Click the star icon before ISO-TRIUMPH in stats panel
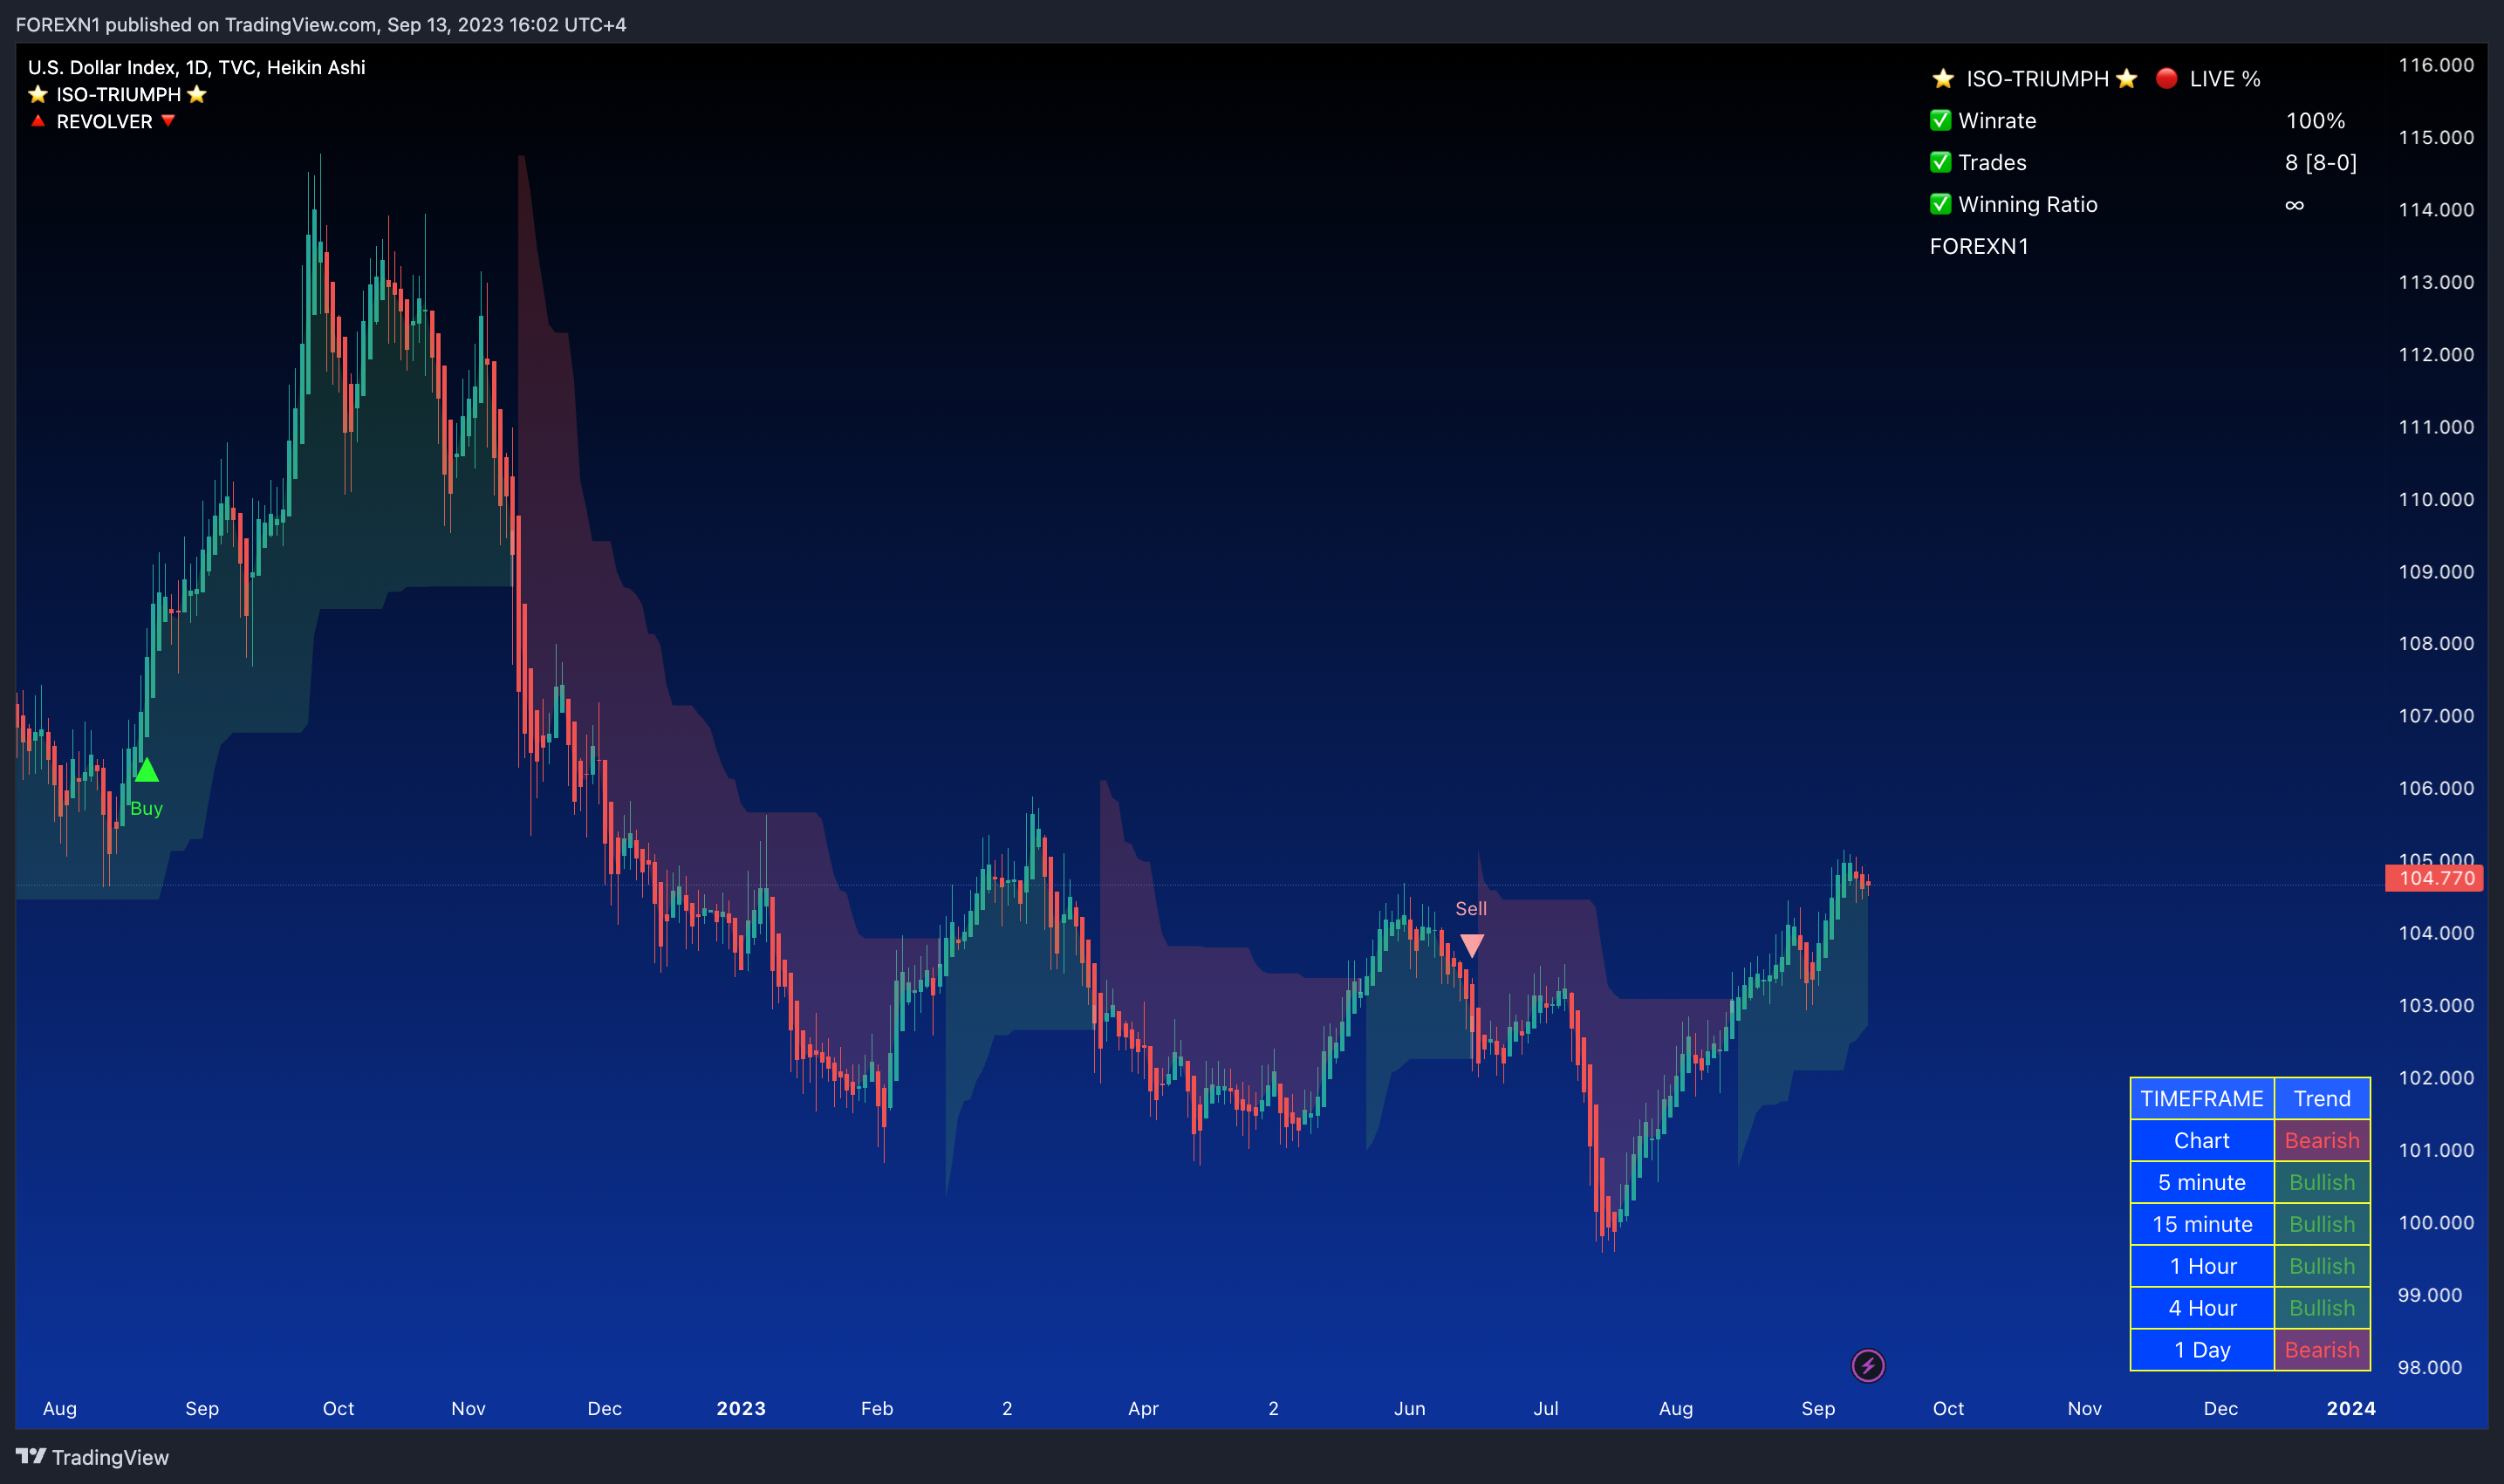This screenshot has height=1484, width=2504. 1943,78
